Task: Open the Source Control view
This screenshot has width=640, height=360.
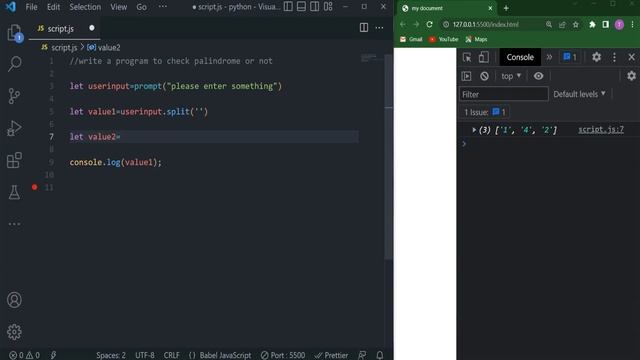Action: coord(14,96)
